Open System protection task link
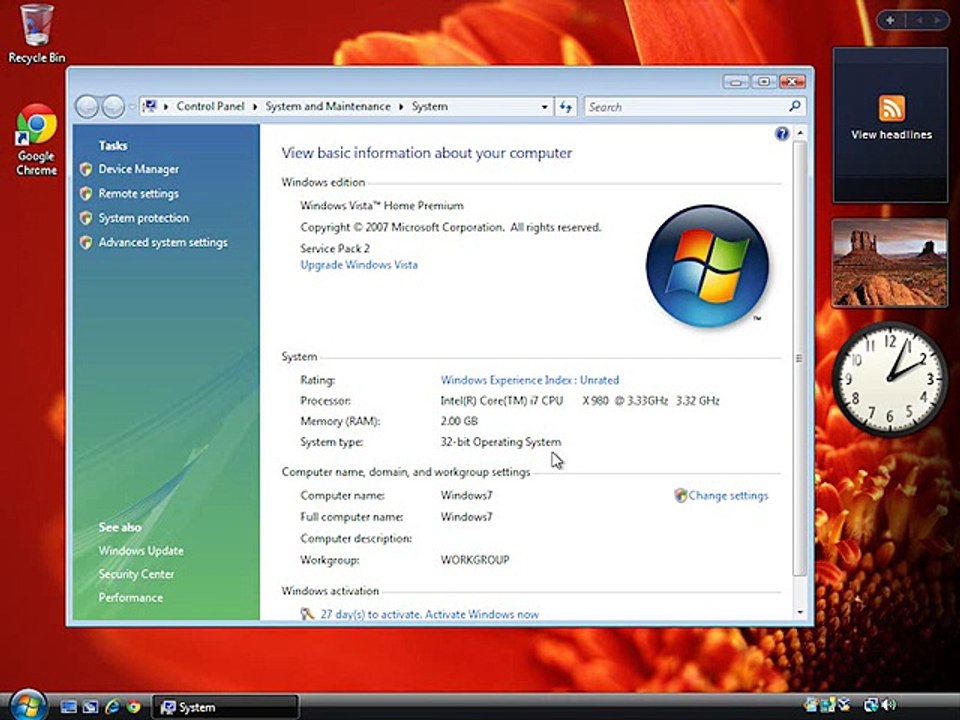This screenshot has height=720, width=960. click(x=143, y=218)
